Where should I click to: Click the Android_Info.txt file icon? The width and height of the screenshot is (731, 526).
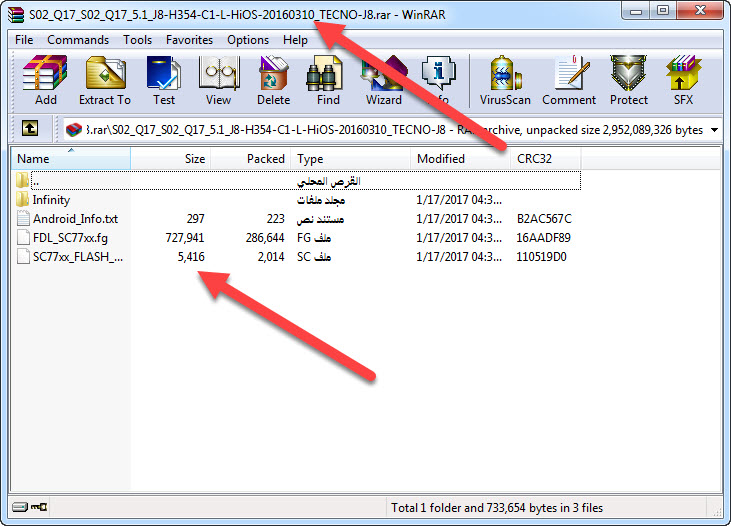click(23, 218)
